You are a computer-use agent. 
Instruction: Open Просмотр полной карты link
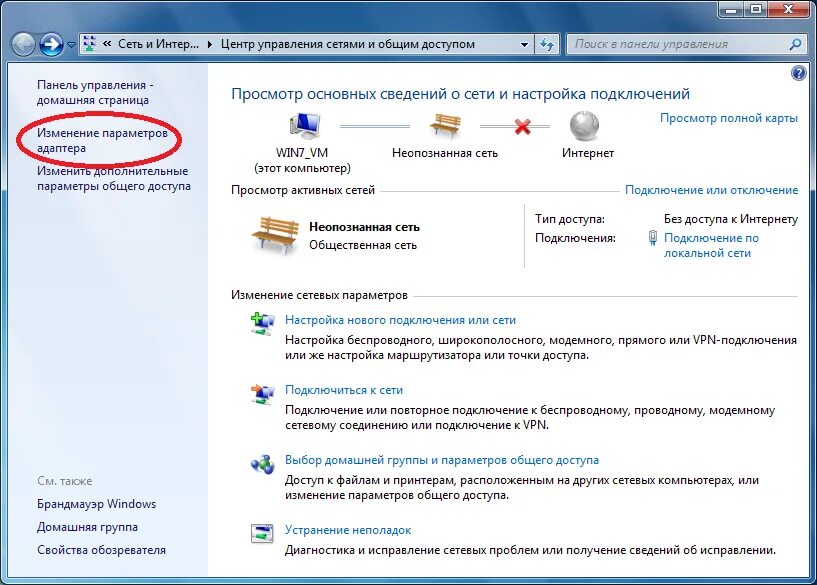(x=728, y=118)
